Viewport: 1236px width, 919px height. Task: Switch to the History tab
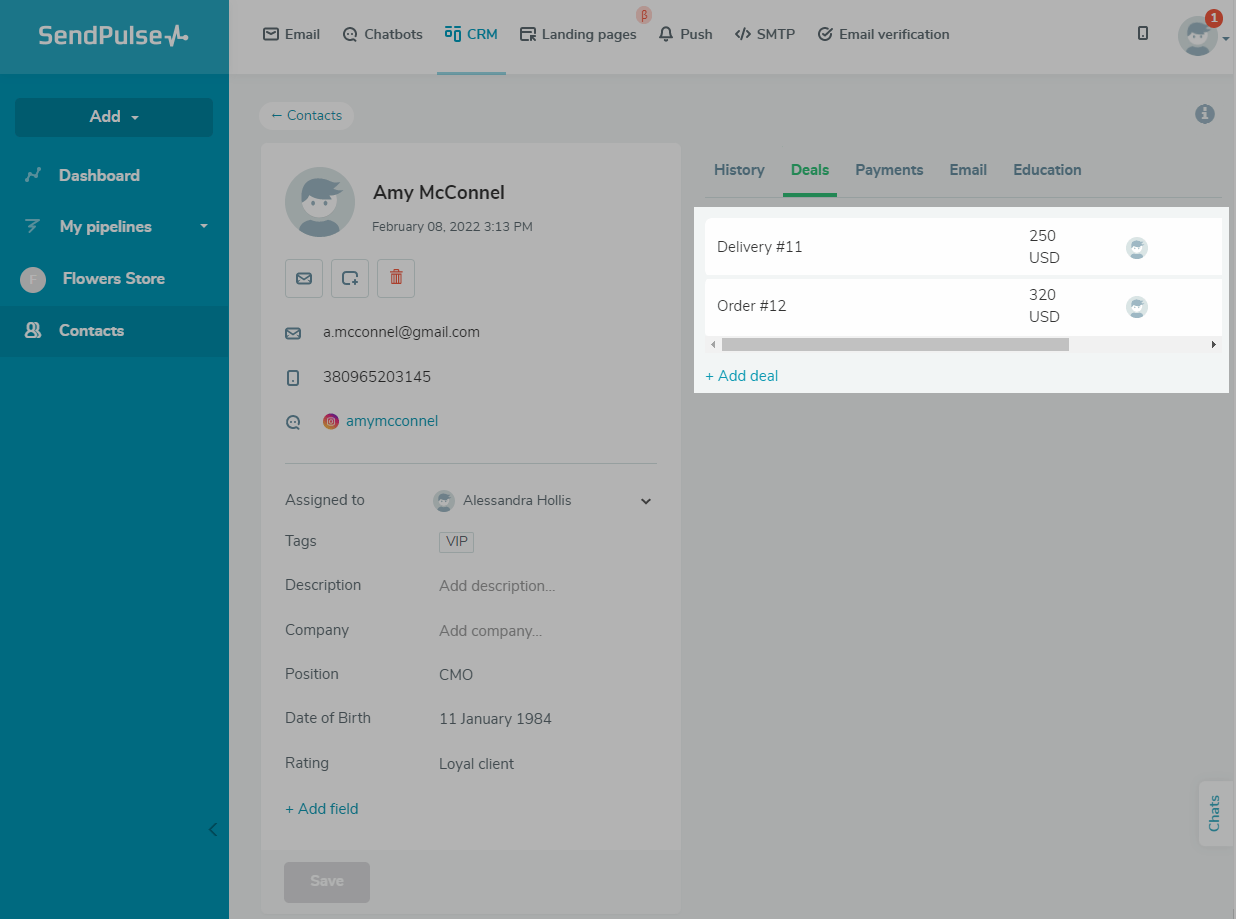[739, 170]
